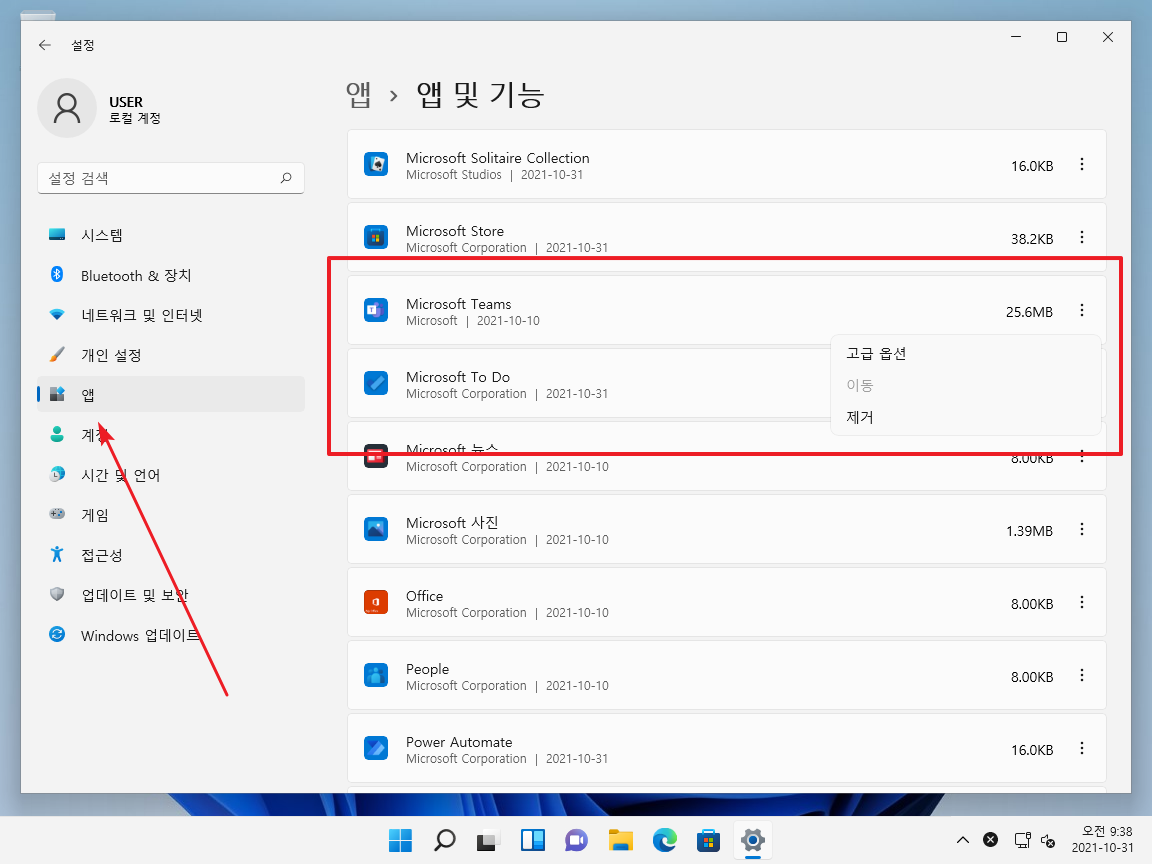Screen dimensions: 1152x864
Task: Open more options for Microsoft Store
Action: (x=1081, y=237)
